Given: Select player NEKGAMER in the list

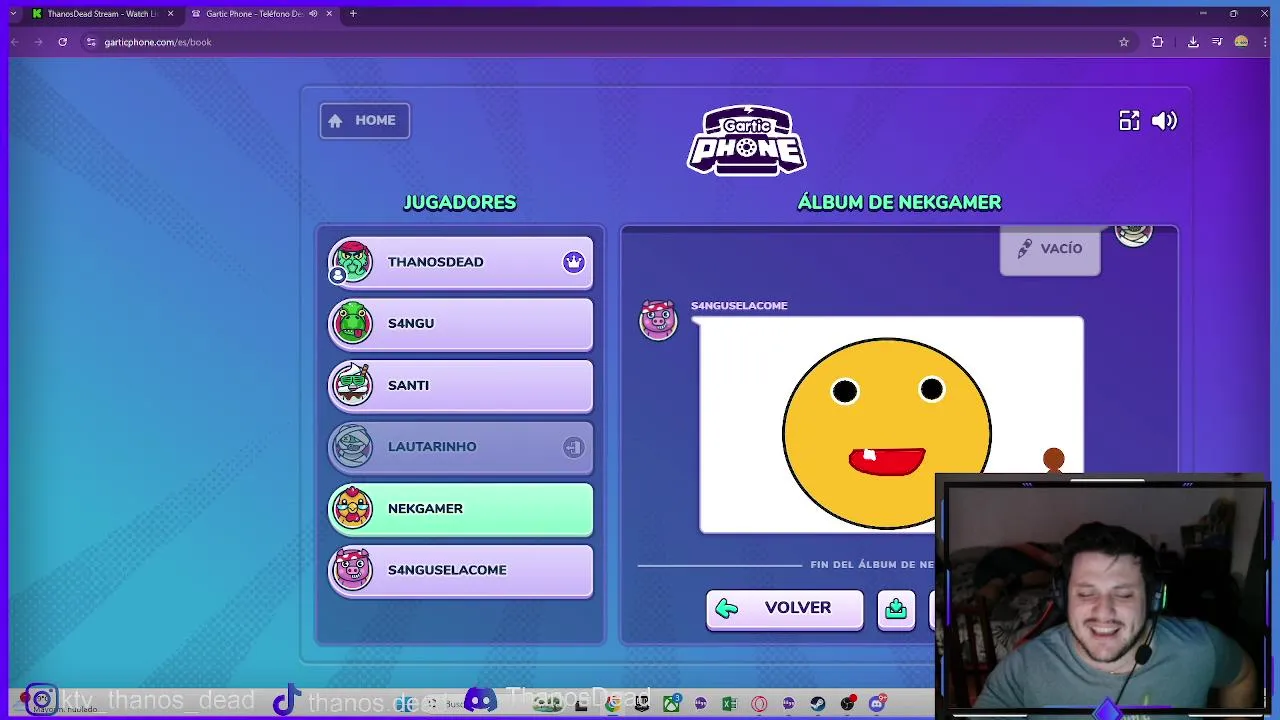Looking at the screenshot, I should [460, 509].
